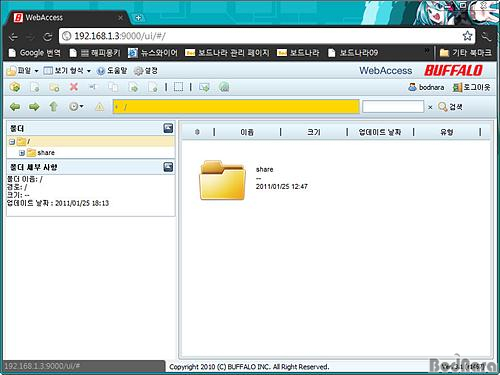Screen dimensions: 500x375
Task: Go up one folder level
Action: [54, 107]
